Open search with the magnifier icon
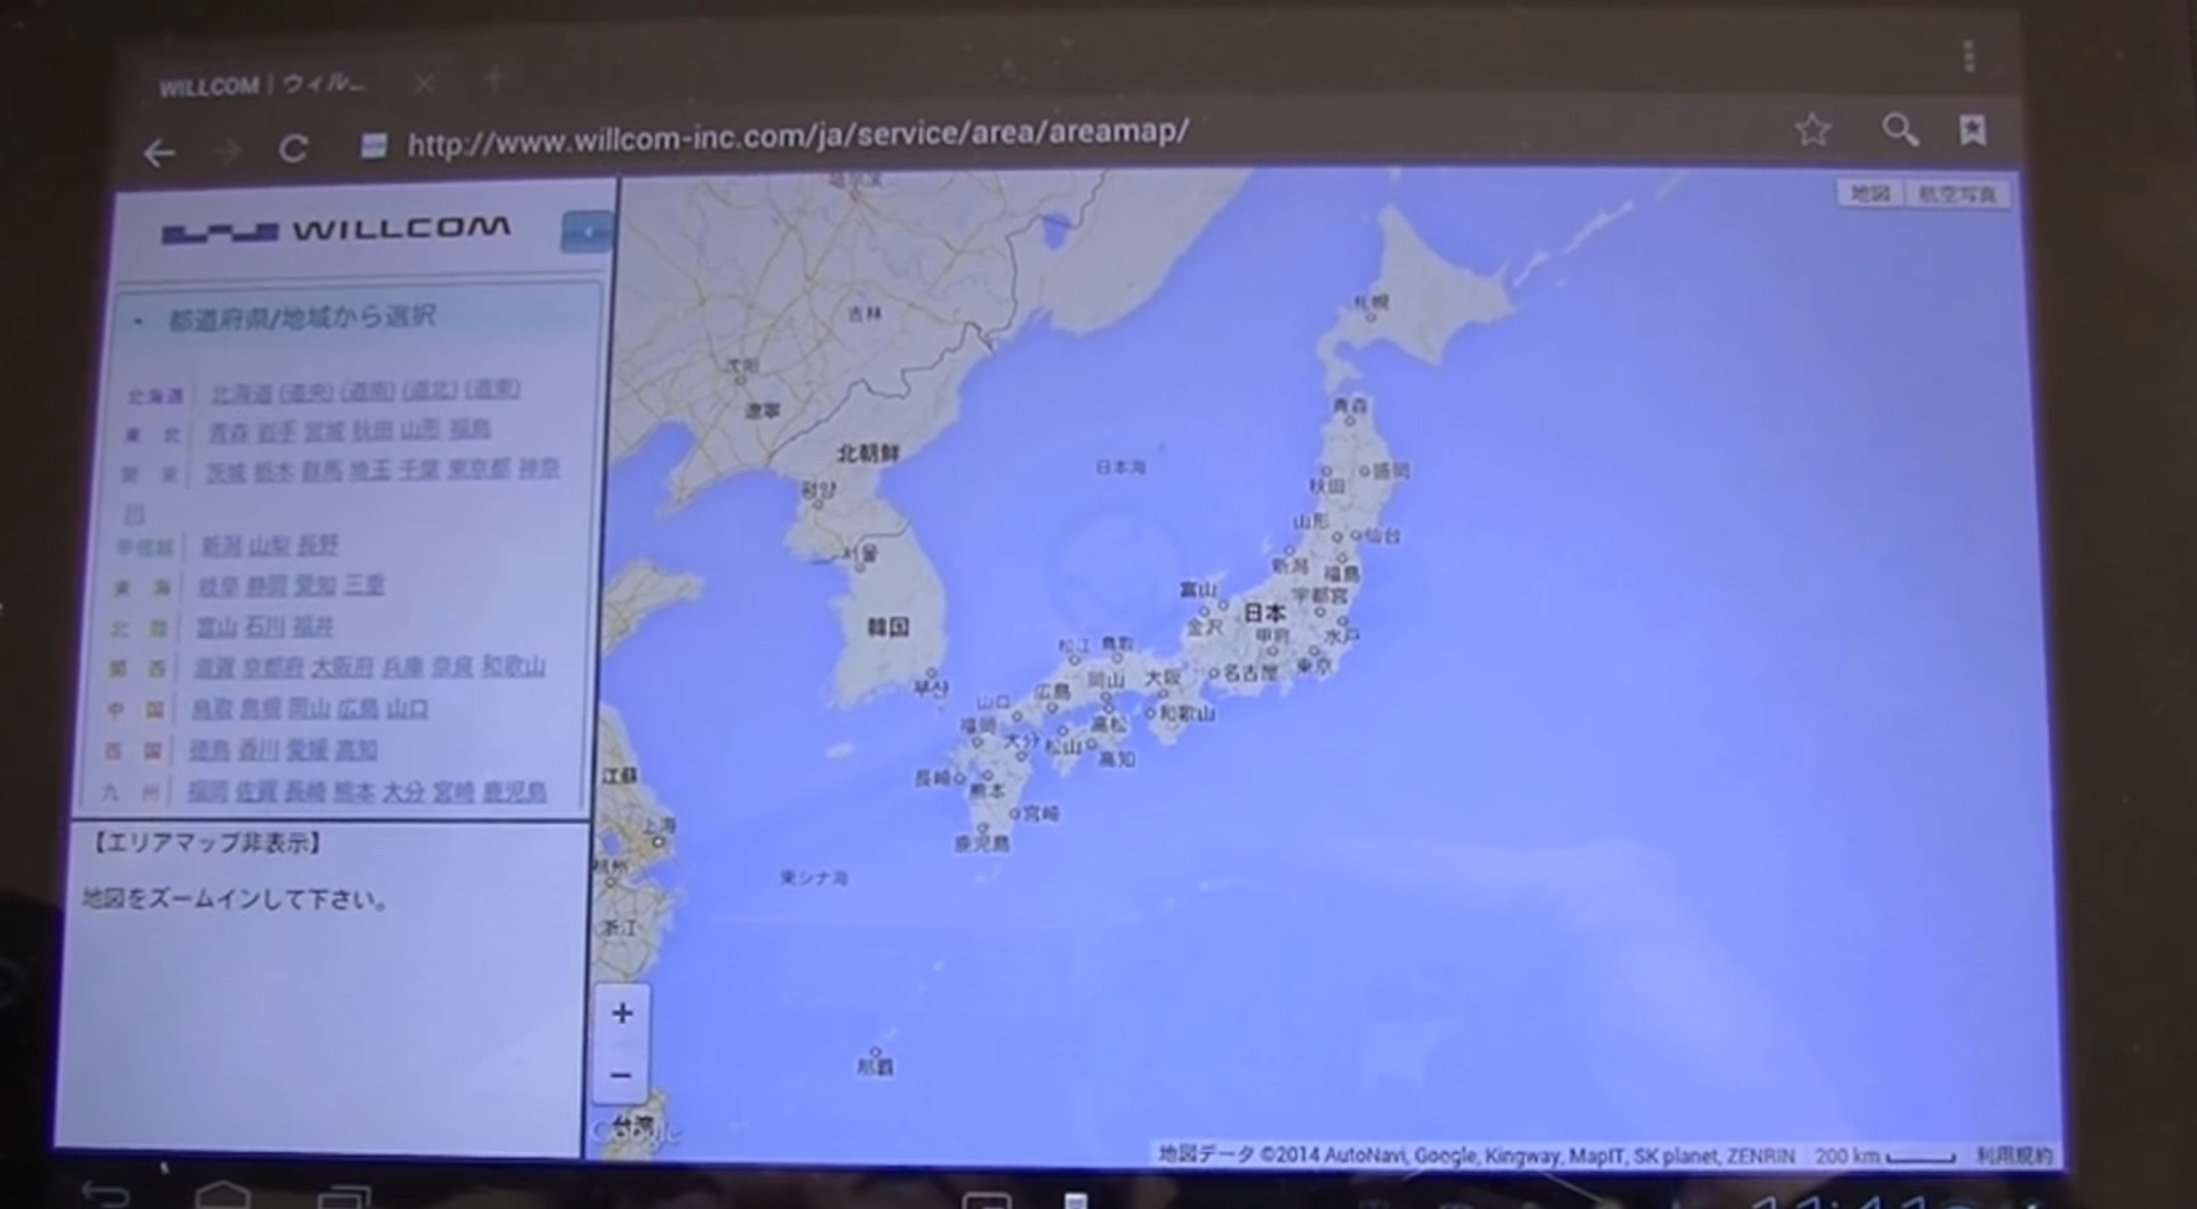Image resolution: width=2197 pixels, height=1209 pixels. coord(1899,130)
